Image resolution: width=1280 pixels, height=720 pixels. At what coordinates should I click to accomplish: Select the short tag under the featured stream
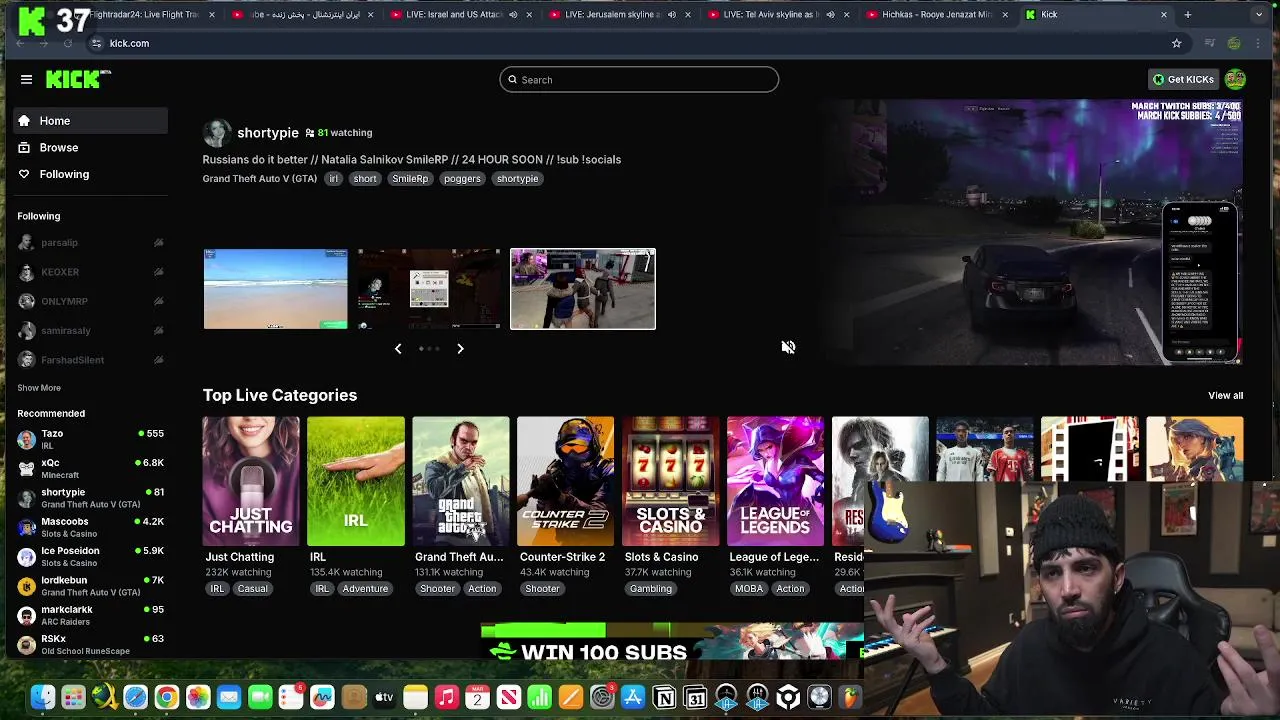[365, 179]
